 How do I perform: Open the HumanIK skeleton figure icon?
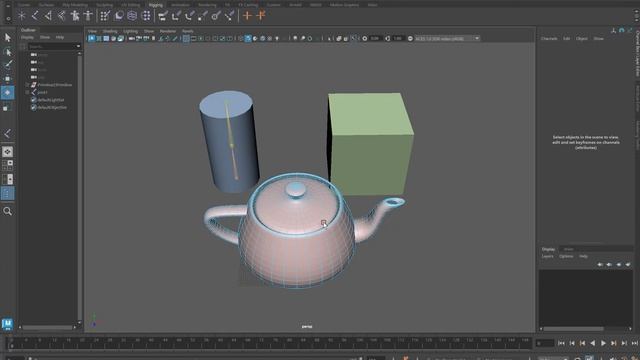(x=88, y=16)
